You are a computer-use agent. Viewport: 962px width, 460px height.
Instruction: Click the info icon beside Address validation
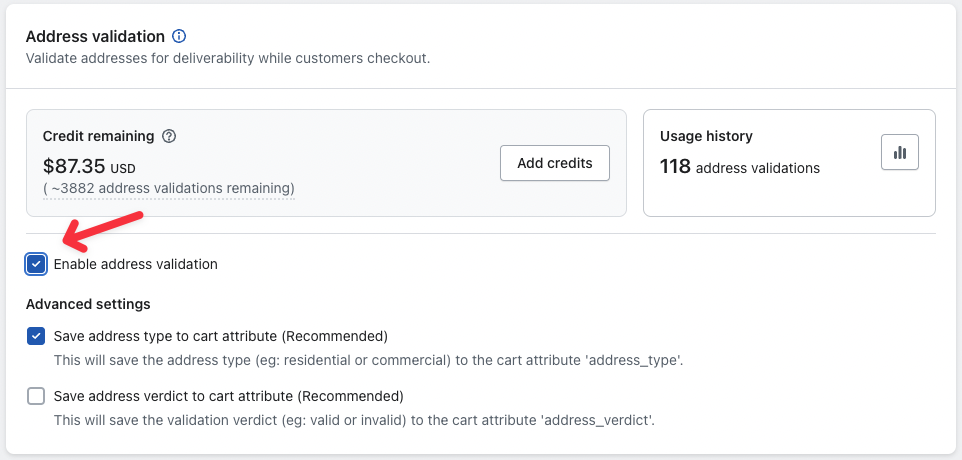[x=179, y=36]
